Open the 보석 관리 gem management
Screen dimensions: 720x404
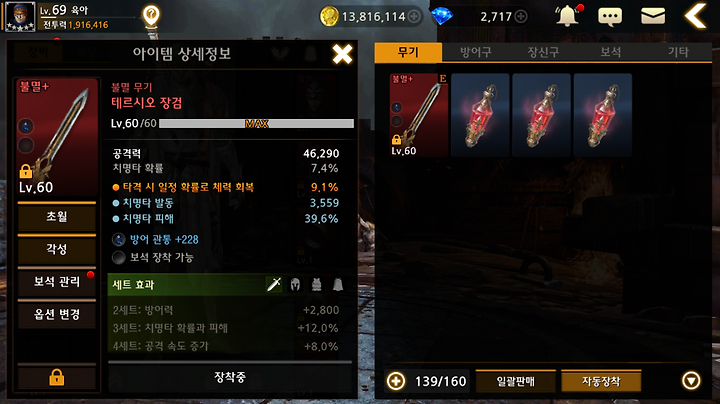coord(57,281)
